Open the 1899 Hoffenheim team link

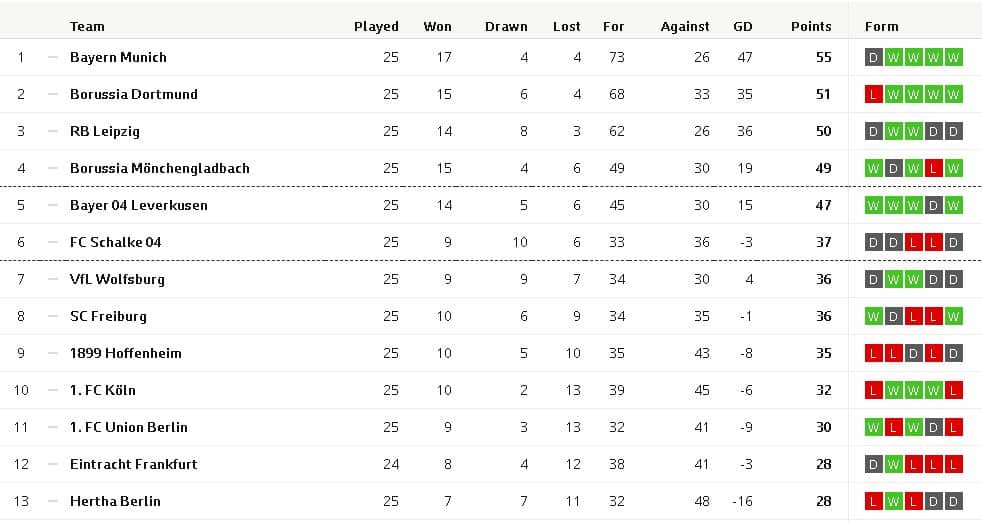click(125, 353)
